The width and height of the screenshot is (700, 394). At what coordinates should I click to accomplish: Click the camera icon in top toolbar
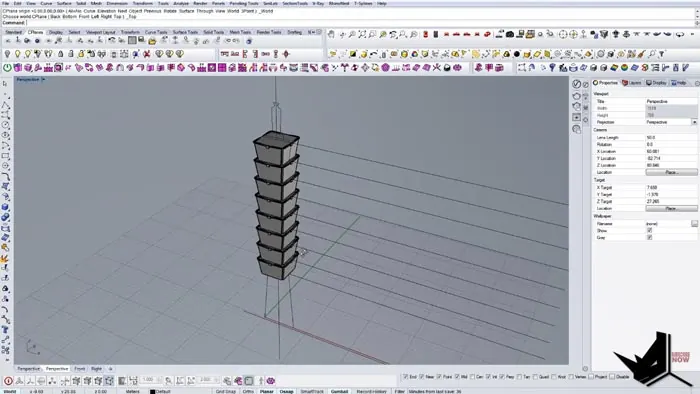click(510, 34)
